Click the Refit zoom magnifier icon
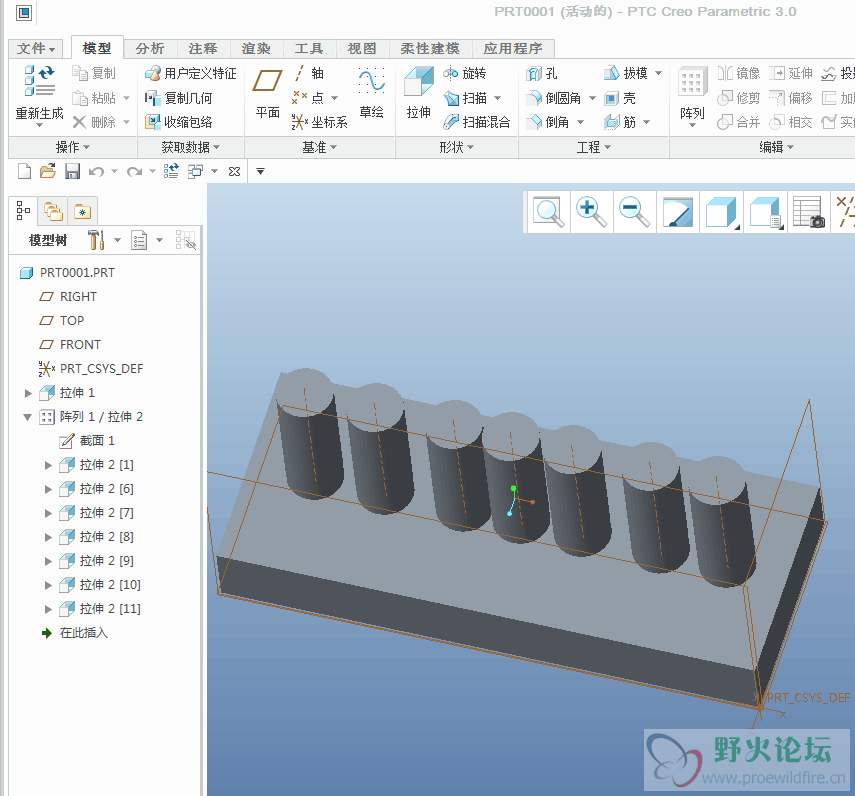 [x=547, y=212]
